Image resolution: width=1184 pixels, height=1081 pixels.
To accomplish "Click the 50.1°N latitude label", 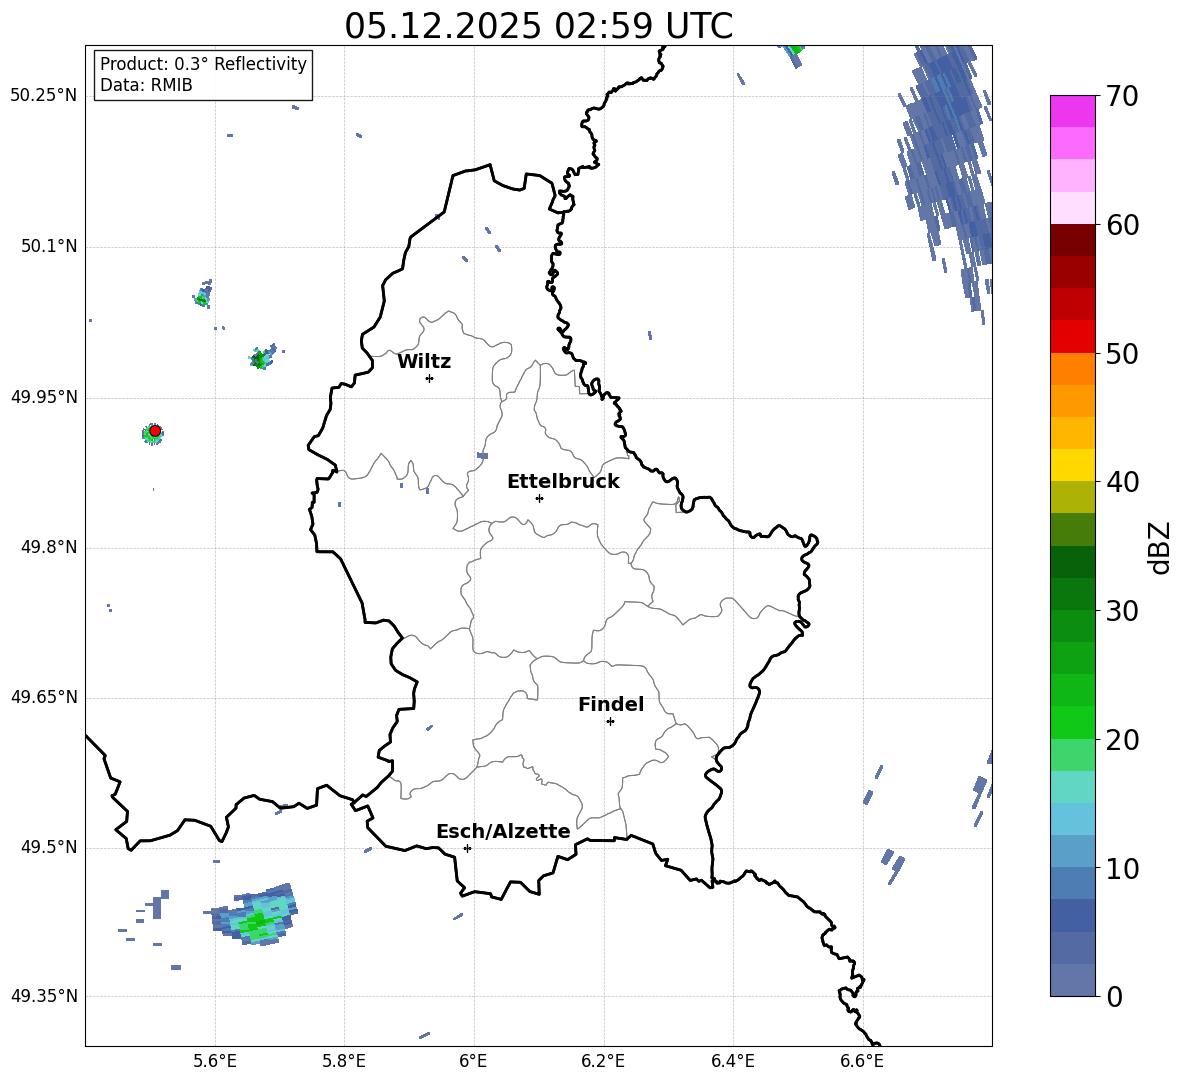I will 49,246.
